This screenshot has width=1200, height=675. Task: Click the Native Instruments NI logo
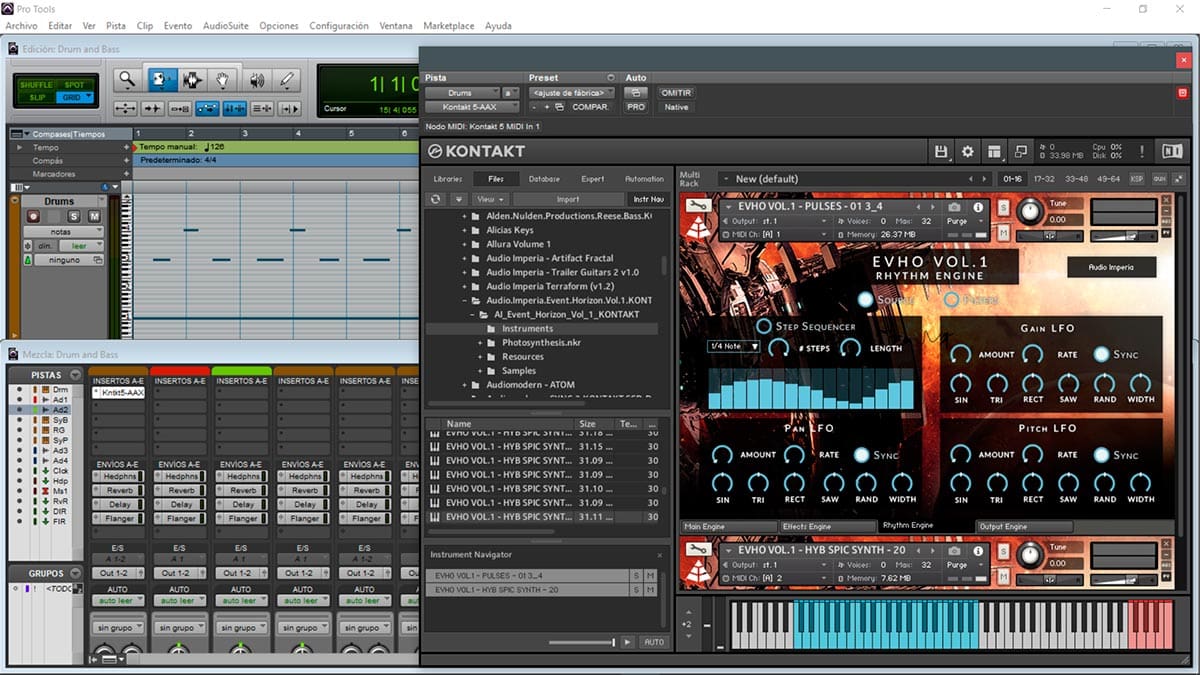pyautogui.click(x=1172, y=151)
